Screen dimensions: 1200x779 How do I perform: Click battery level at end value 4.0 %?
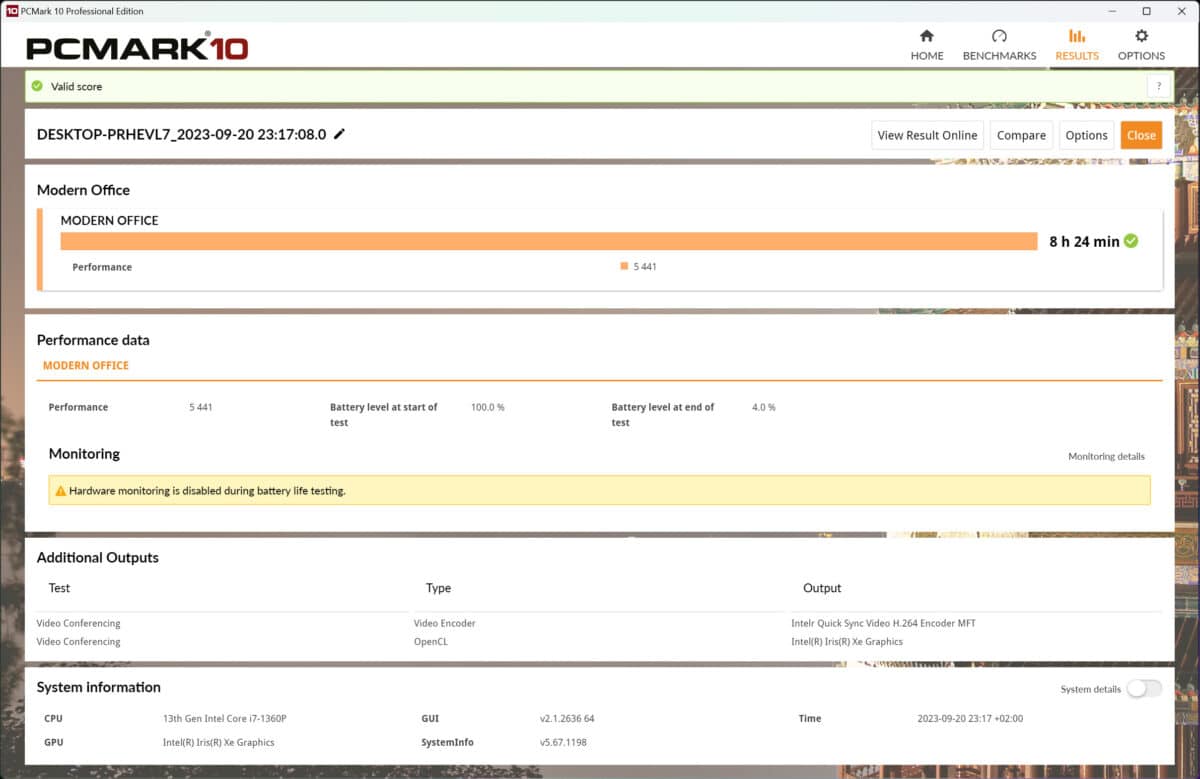(764, 407)
